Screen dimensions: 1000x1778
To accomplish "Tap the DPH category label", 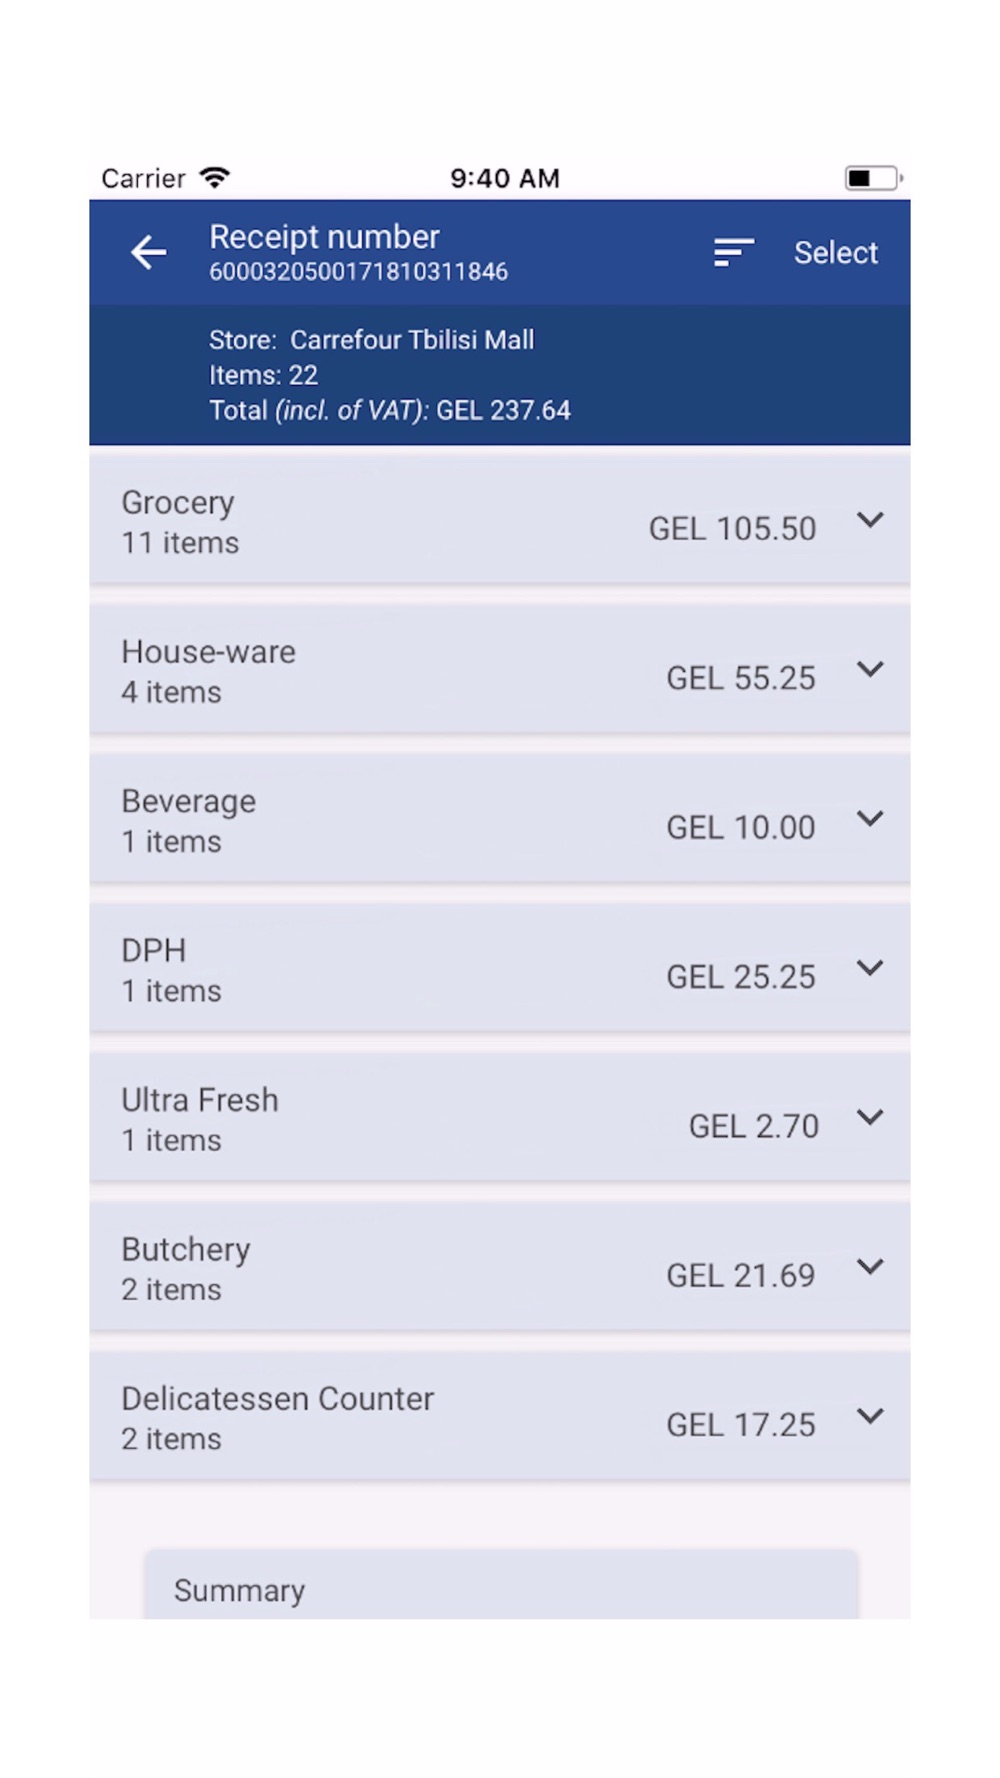I will click(x=154, y=950).
